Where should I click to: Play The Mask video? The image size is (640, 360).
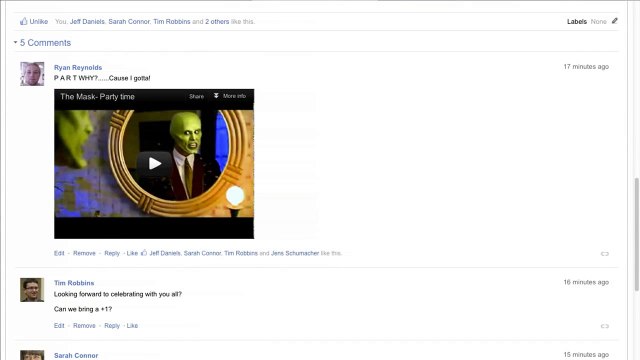click(x=154, y=164)
